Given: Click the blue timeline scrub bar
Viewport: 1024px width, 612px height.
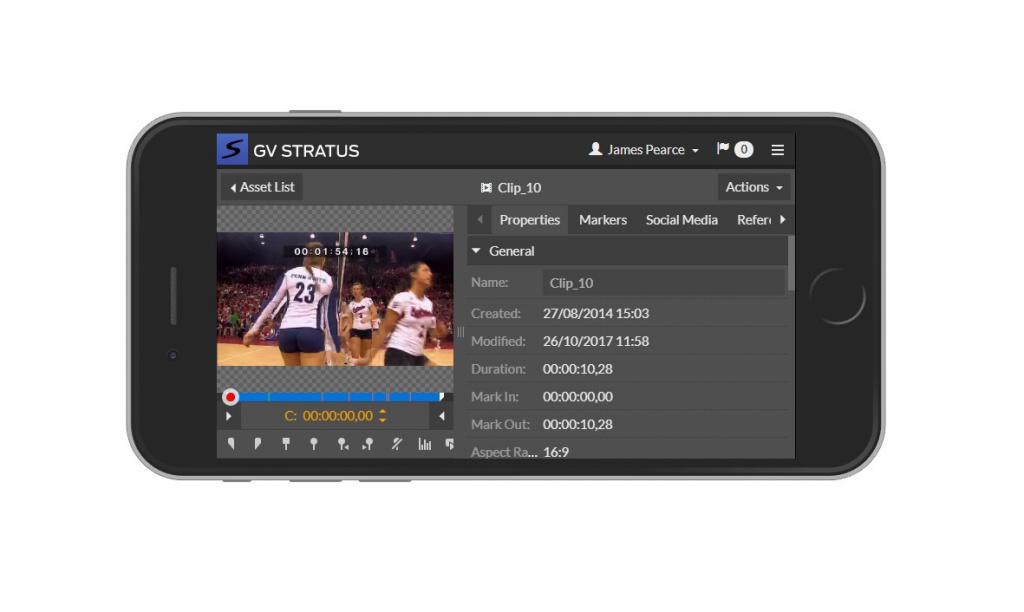Looking at the screenshot, I should click(340, 396).
